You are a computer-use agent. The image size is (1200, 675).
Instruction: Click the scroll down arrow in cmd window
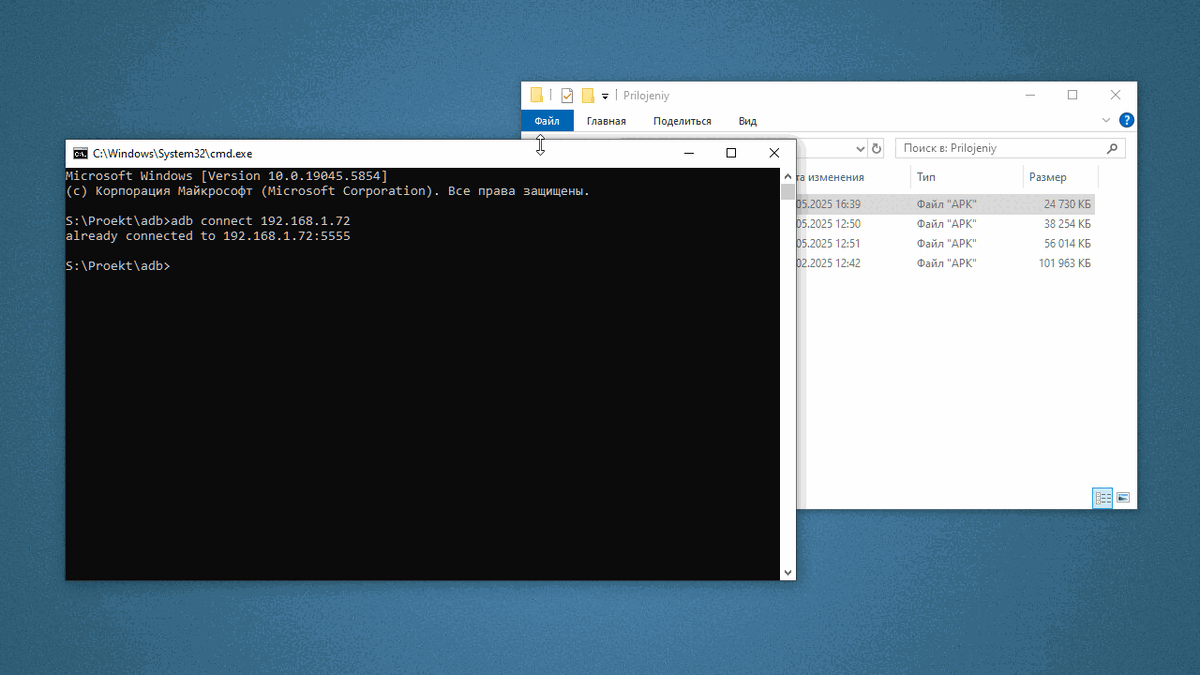pyautogui.click(x=787, y=573)
